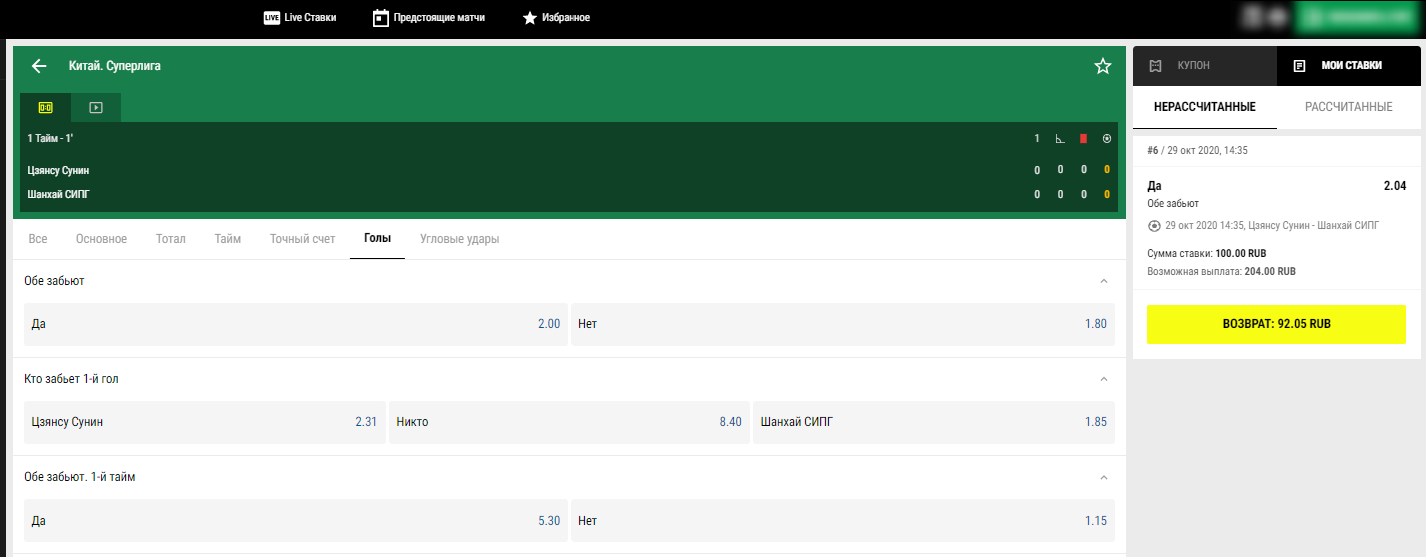
Task: Choose Никто at odds 8.40
Action: pyautogui.click(x=568, y=422)
